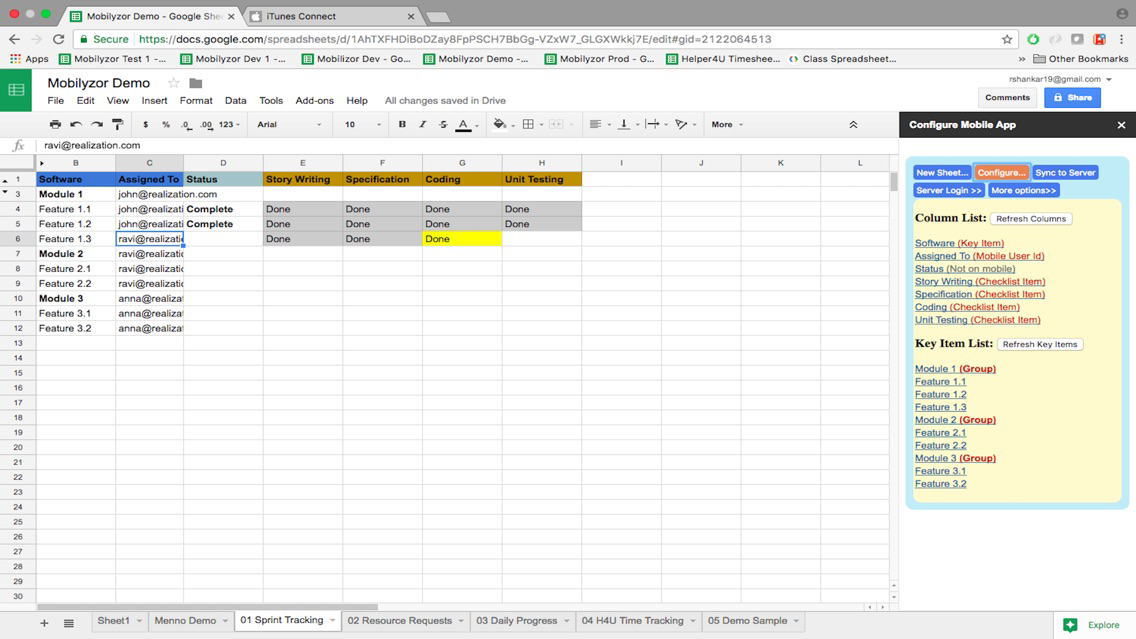Collapse toolbar with double chevron icon
The image size is (1136, 639).
(x=853, y=125)
